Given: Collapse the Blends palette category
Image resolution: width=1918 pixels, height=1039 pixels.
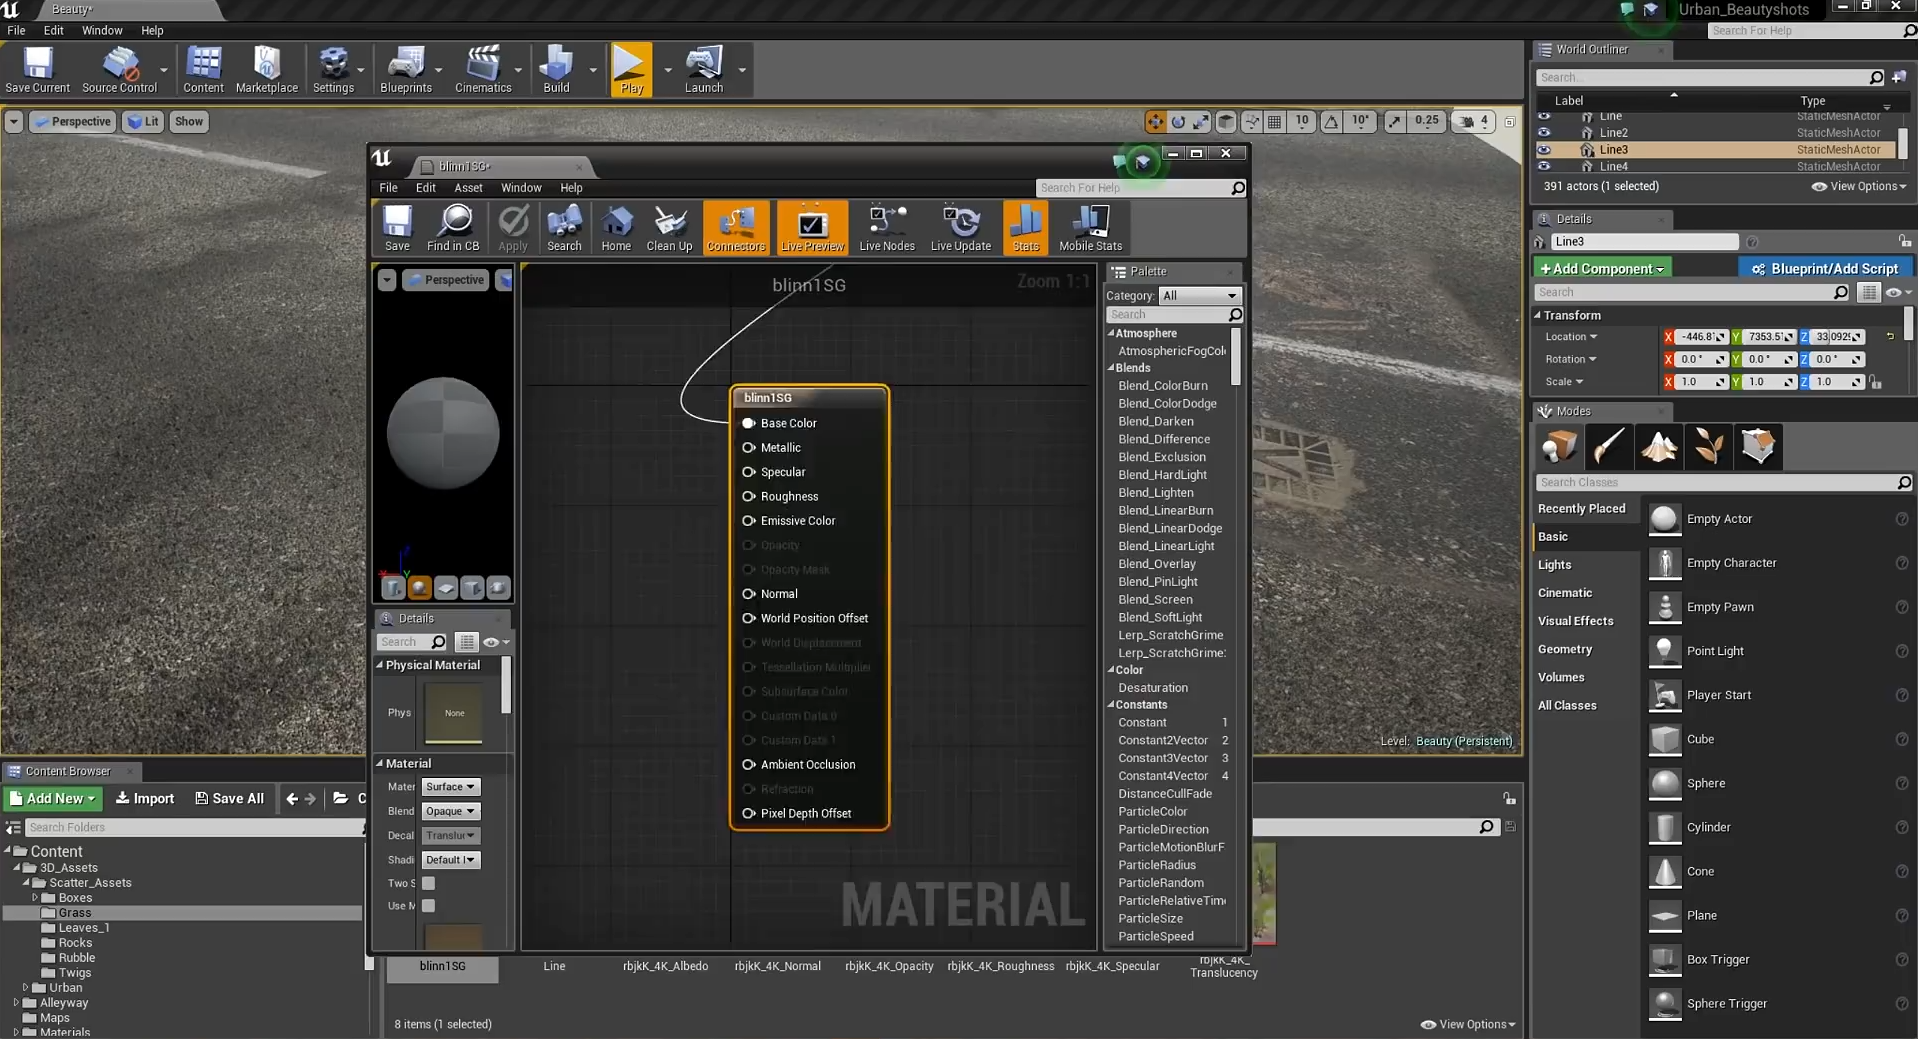Looking at the screenshot, I should tap(1111, 368).
